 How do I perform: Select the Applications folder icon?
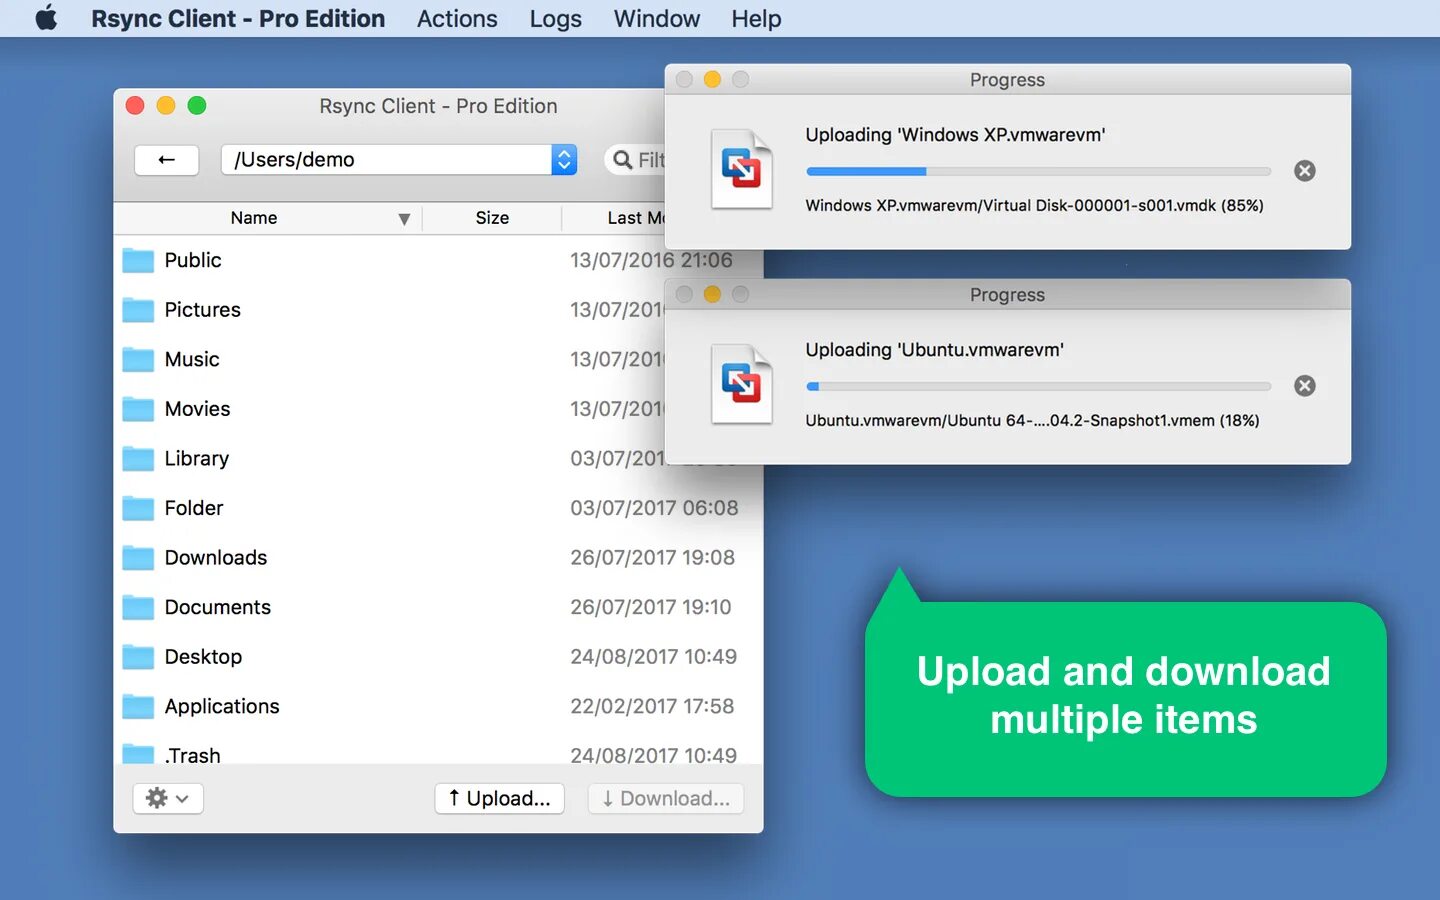pos(138,706)
